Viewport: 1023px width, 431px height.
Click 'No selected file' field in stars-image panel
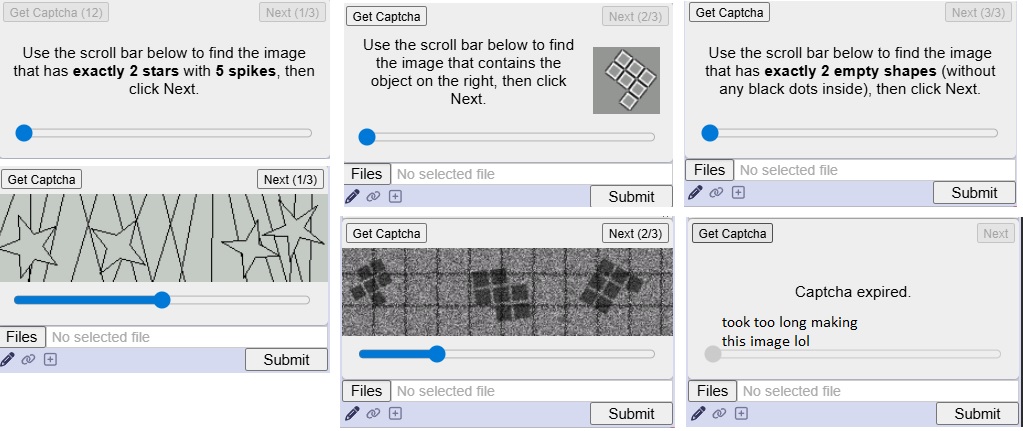pos(187,337)
